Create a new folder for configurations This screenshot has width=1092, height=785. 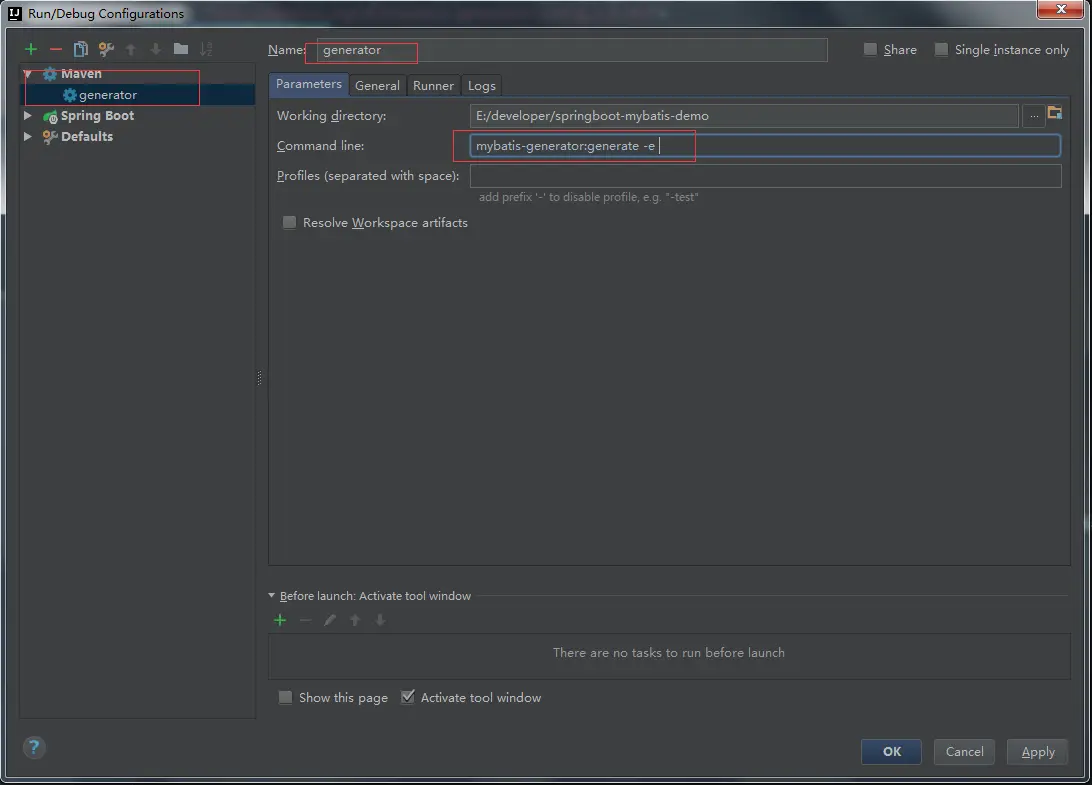pos(181,49)
